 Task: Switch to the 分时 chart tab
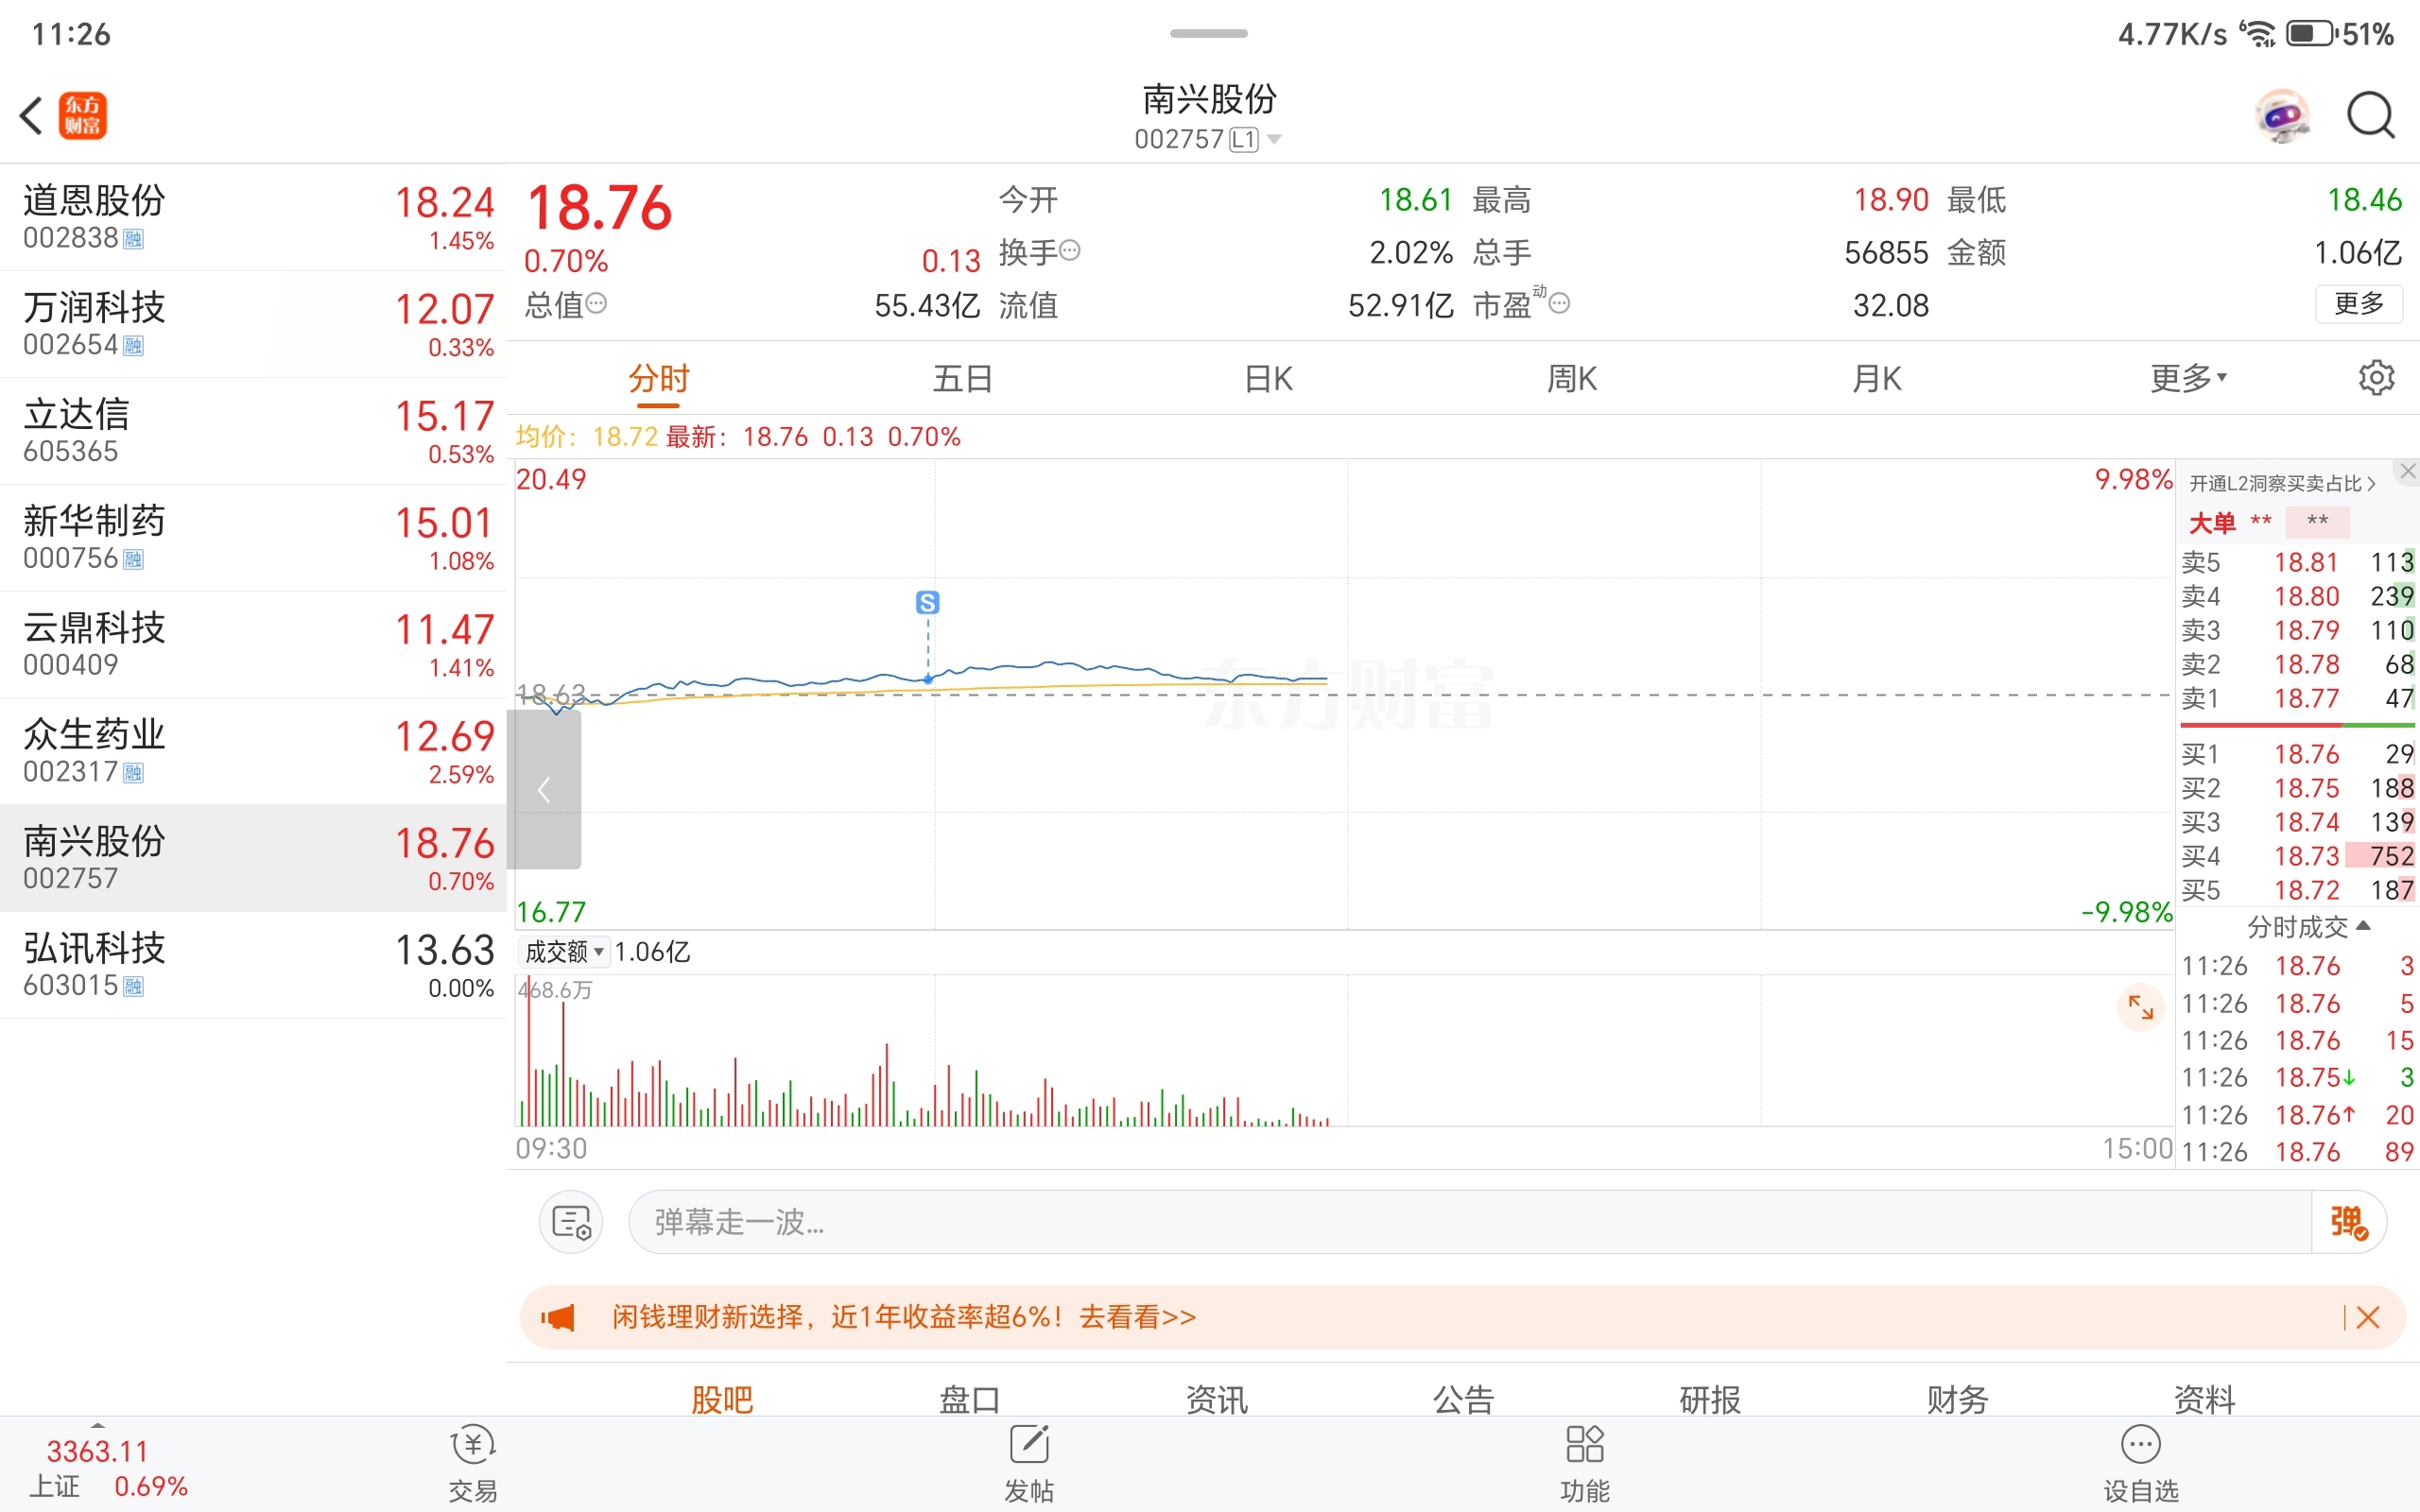pos(659,378)
